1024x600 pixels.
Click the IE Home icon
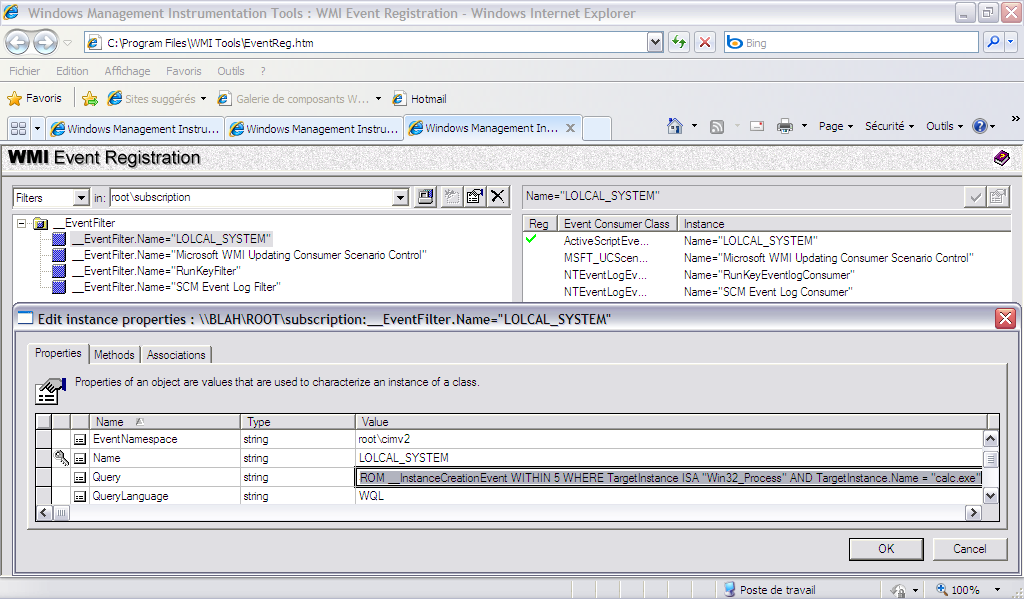pos(676,126)
